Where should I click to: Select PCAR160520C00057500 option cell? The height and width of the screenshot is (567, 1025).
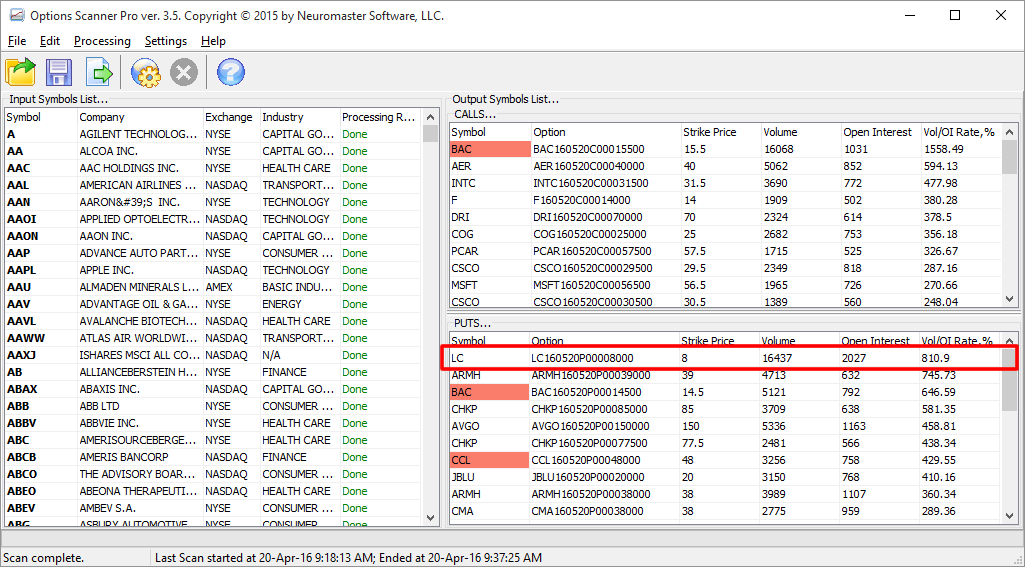pyautogui.click(x=592, y=251)
